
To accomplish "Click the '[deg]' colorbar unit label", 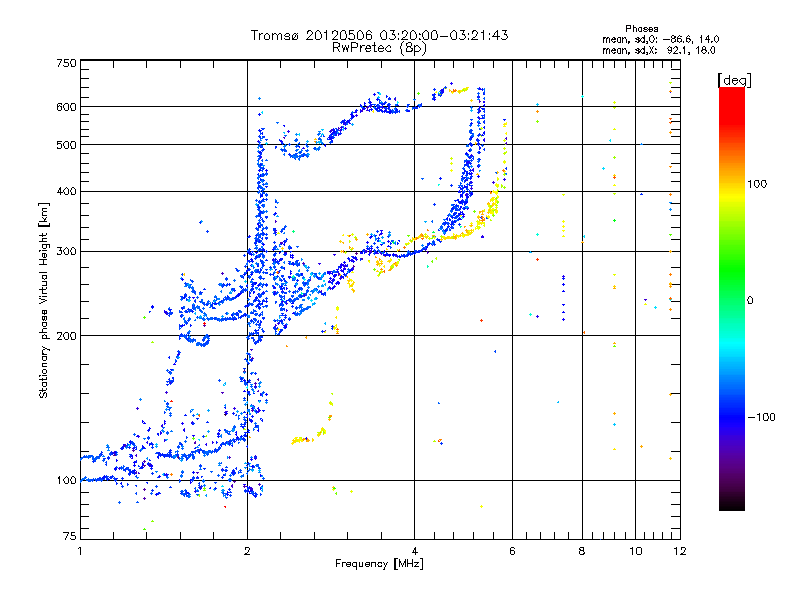I will (734, 80).
